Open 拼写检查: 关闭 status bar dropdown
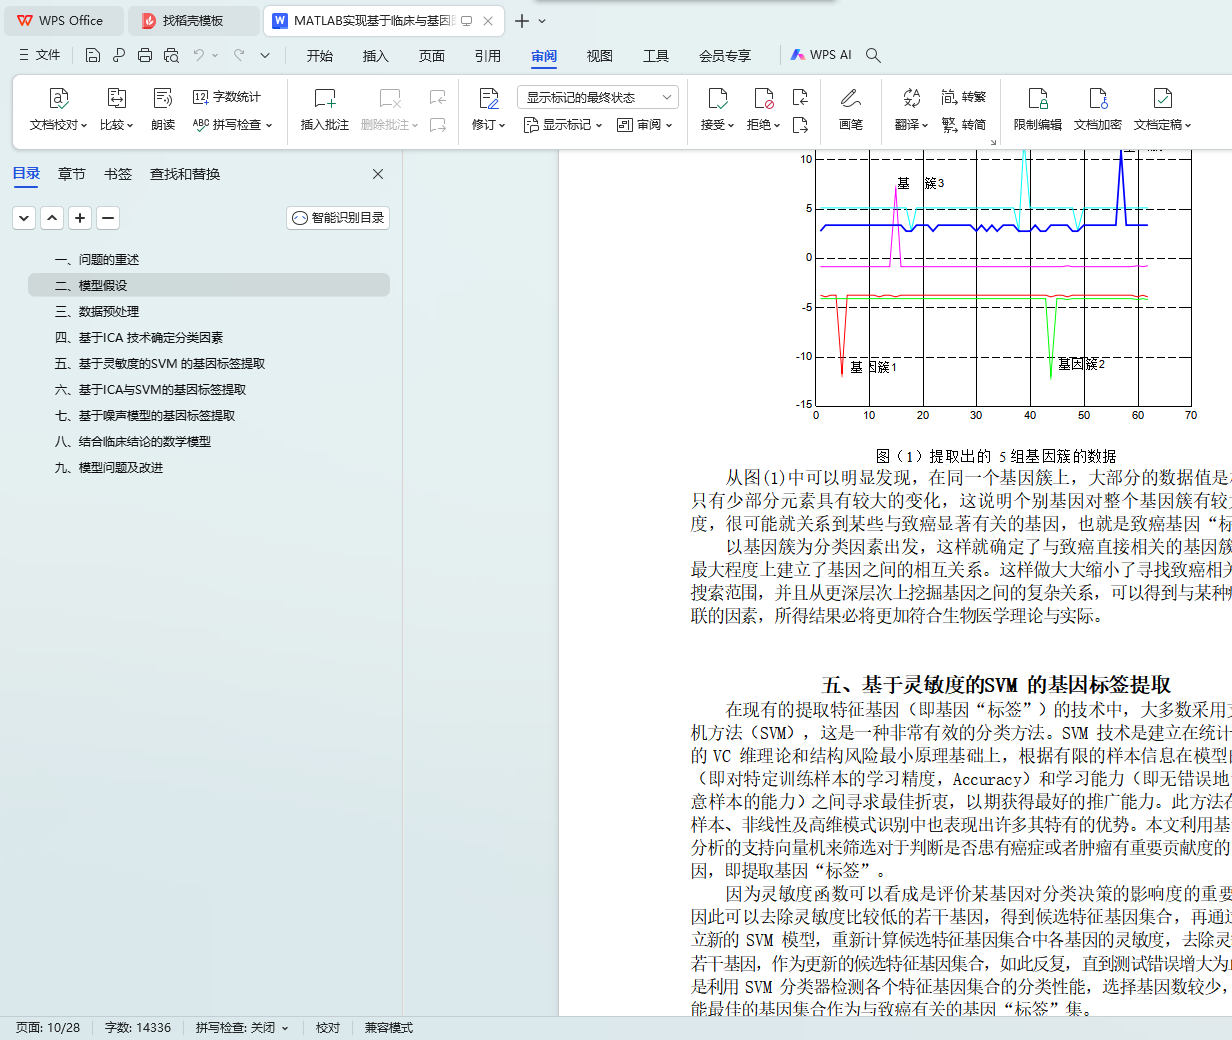Viewport: 1232px width, 1040px height. pos(242,1028)
